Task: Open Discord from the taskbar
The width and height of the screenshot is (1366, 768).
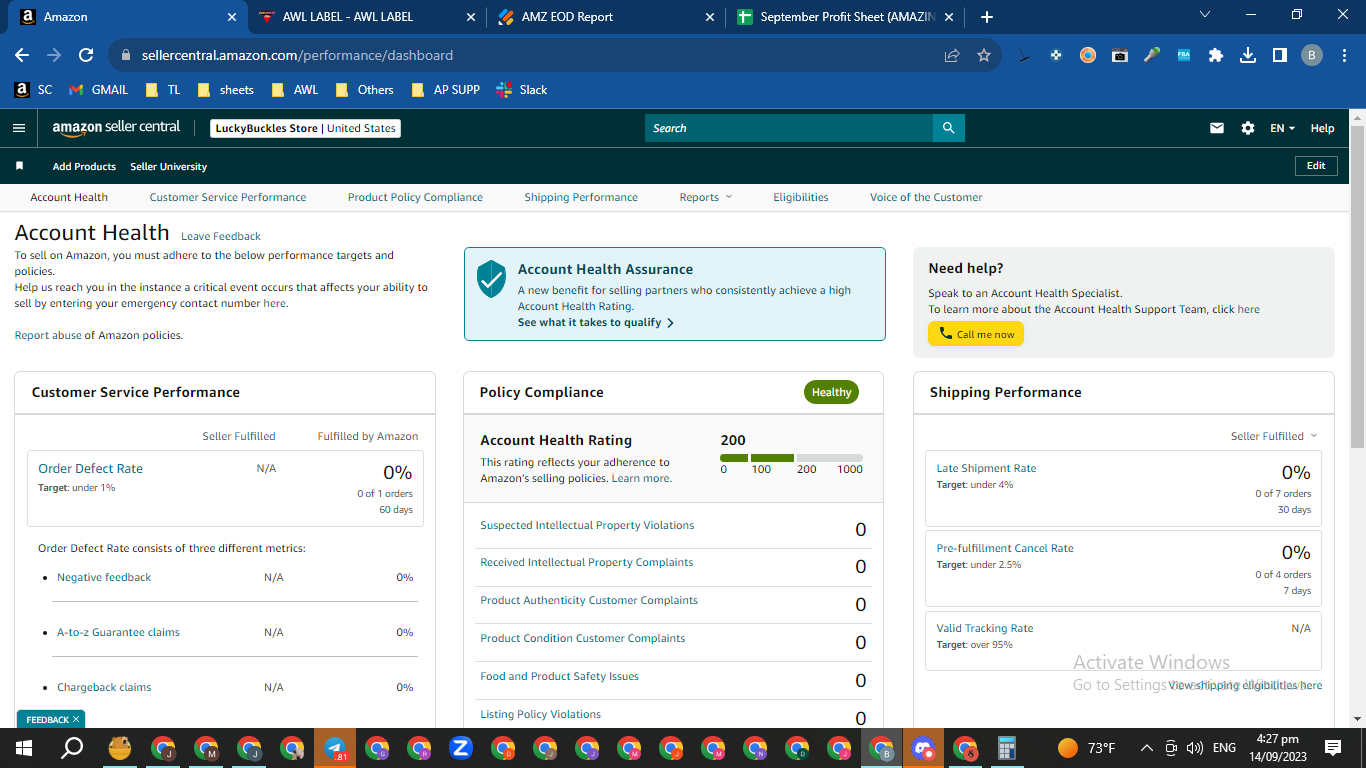Action: pyautogui.click(x=923, y=748)
